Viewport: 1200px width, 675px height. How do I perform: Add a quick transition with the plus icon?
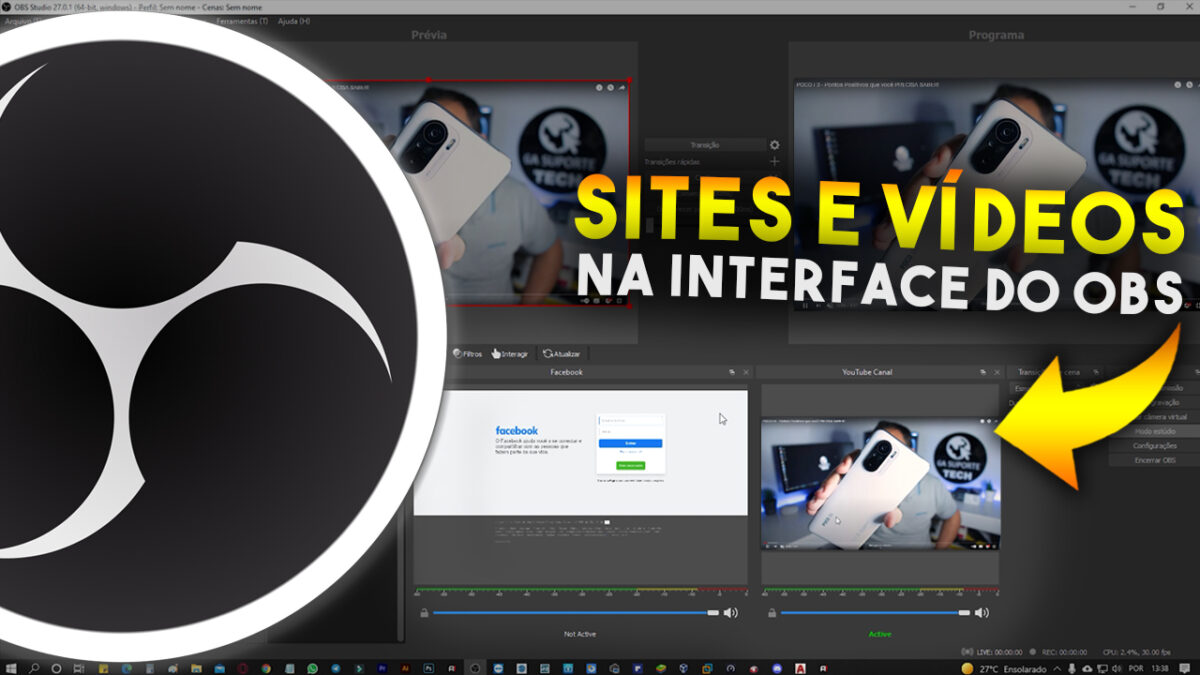tap(774, 161)
